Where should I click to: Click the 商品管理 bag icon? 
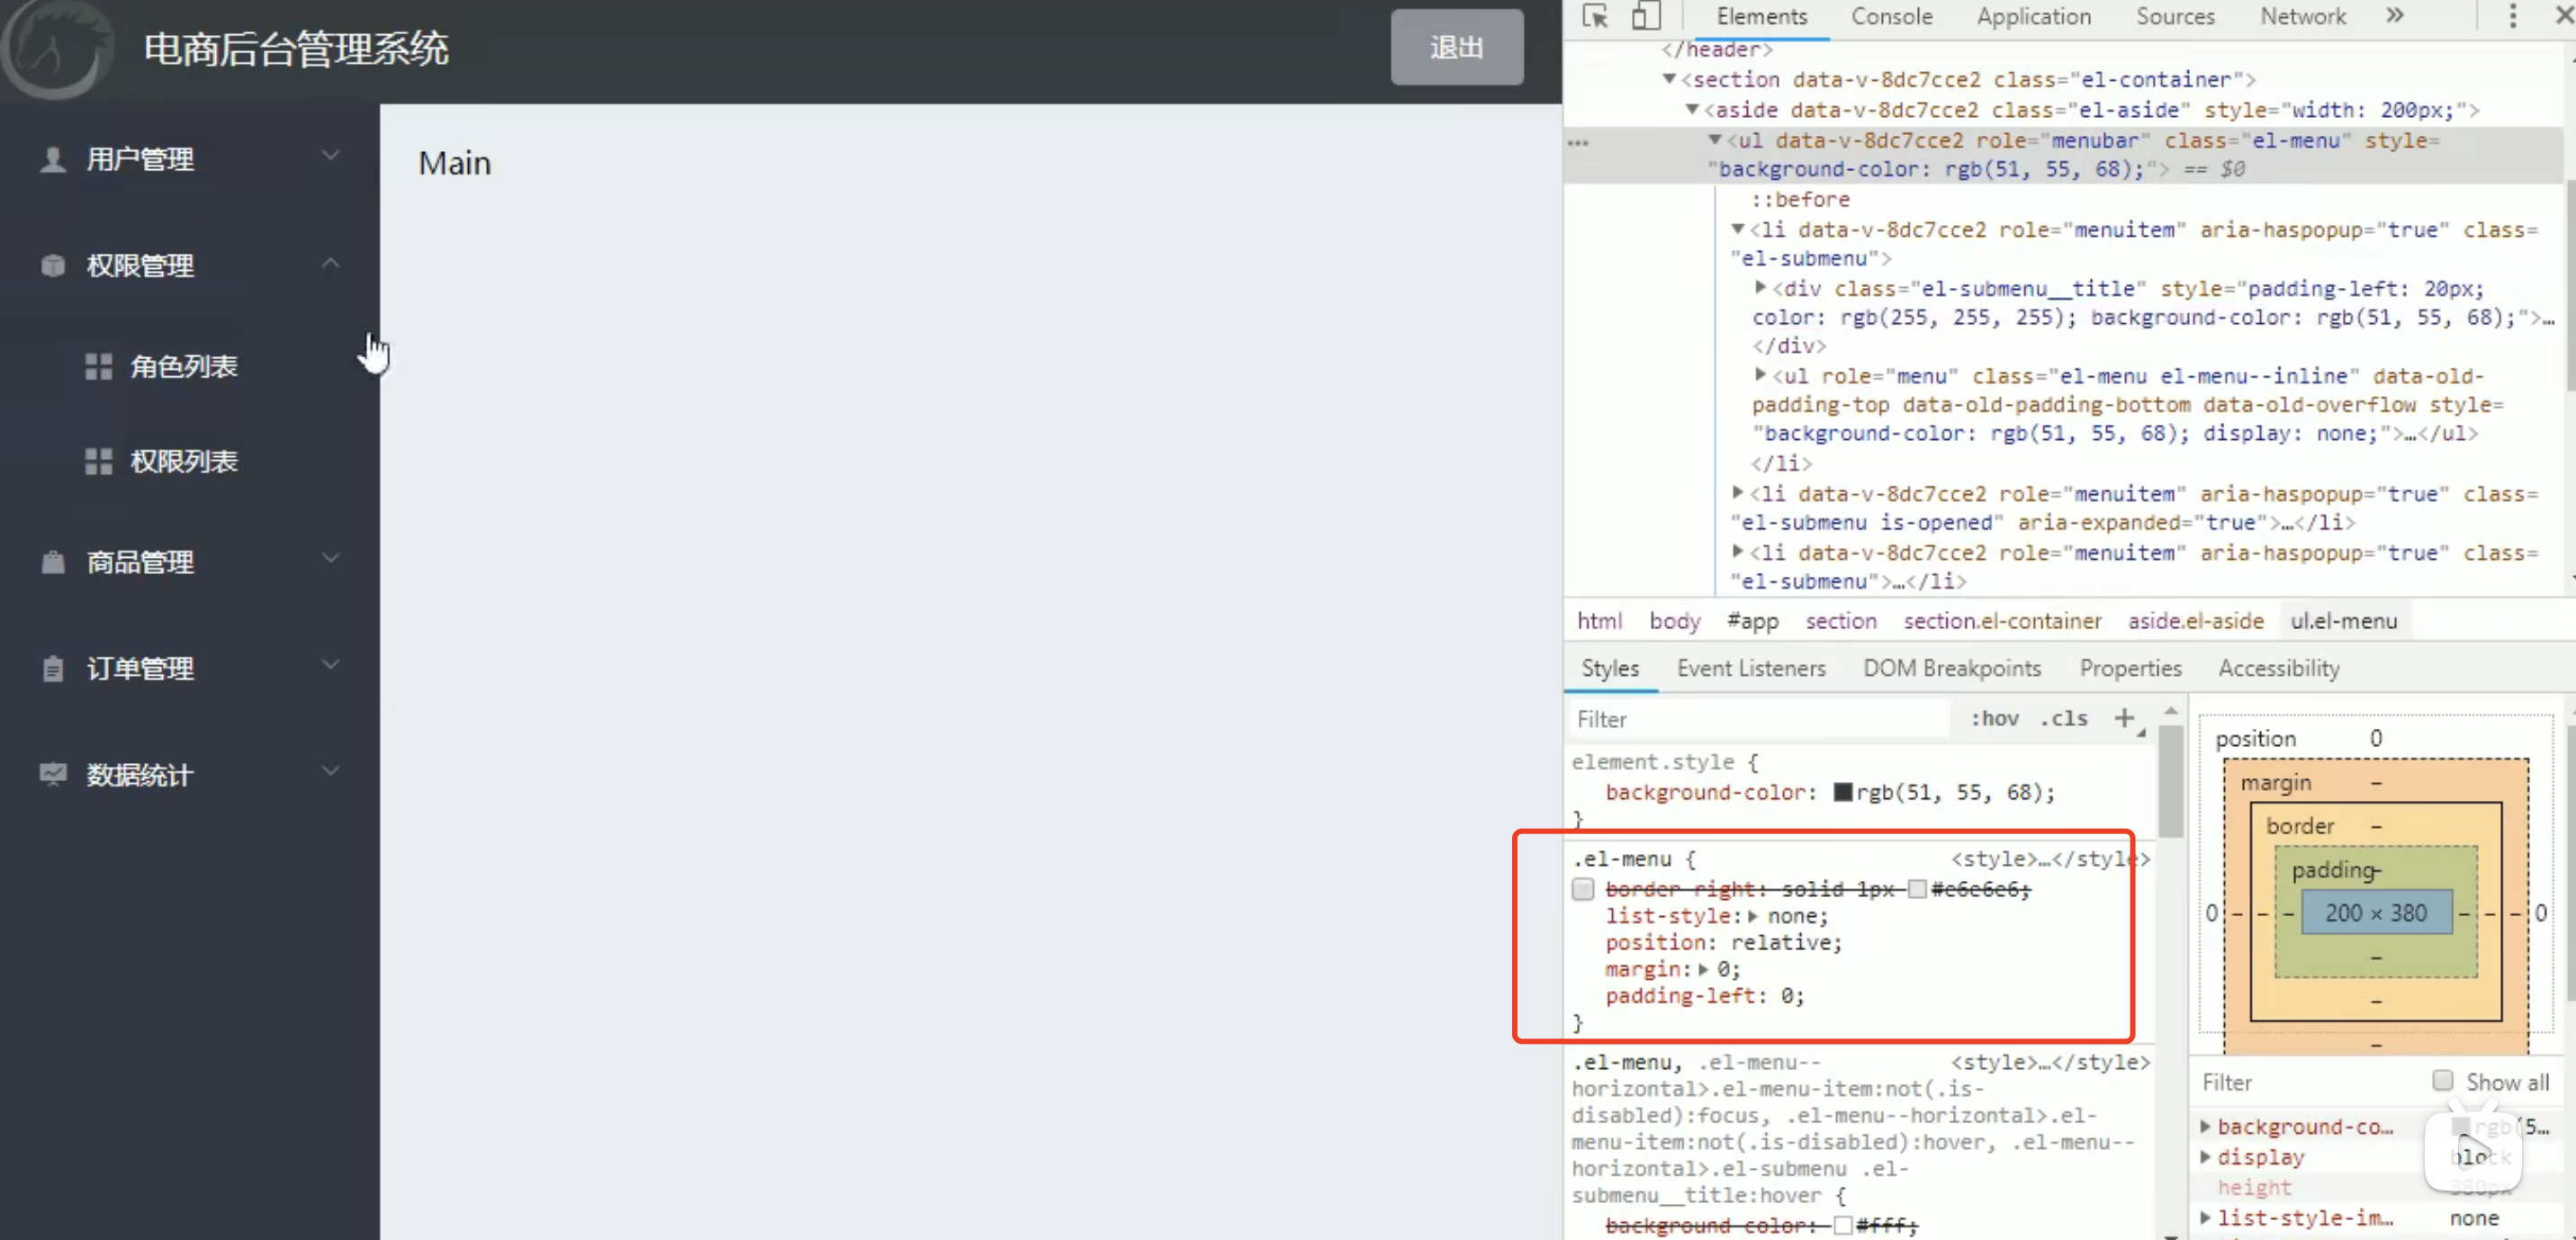[x=53, y=562]
